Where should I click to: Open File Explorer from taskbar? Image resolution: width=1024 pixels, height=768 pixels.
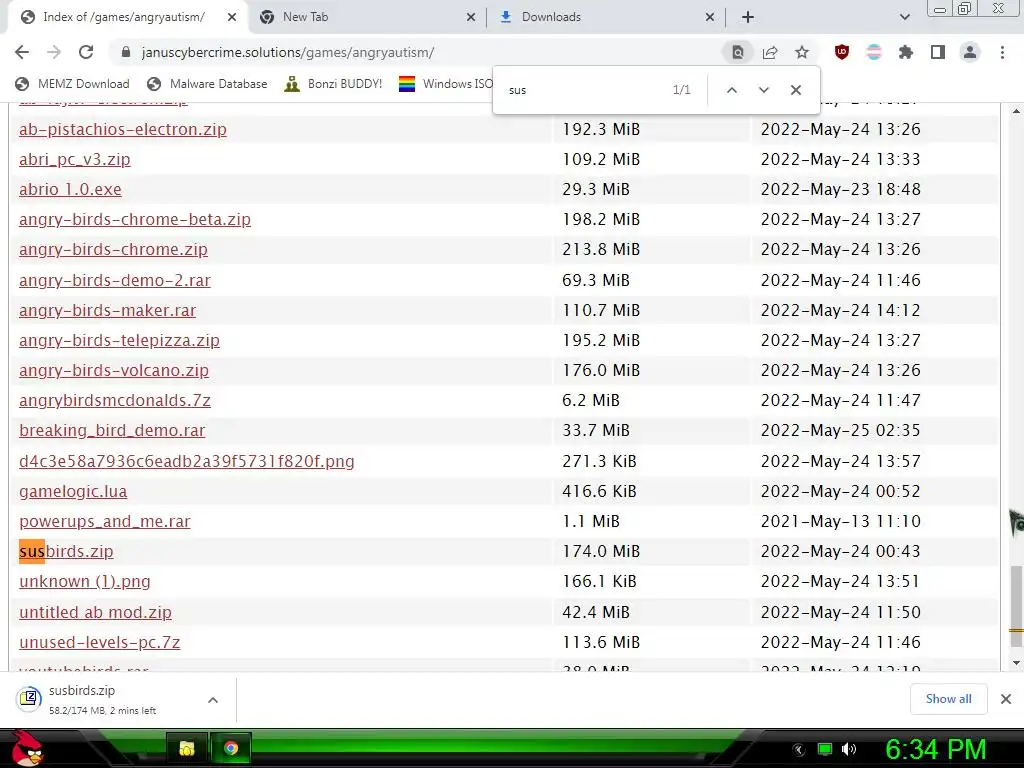(x=187, y=748)
